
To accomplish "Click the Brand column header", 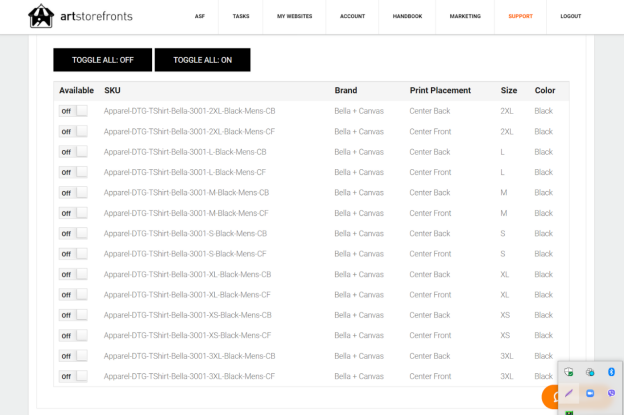I will (x=345, y=90).
